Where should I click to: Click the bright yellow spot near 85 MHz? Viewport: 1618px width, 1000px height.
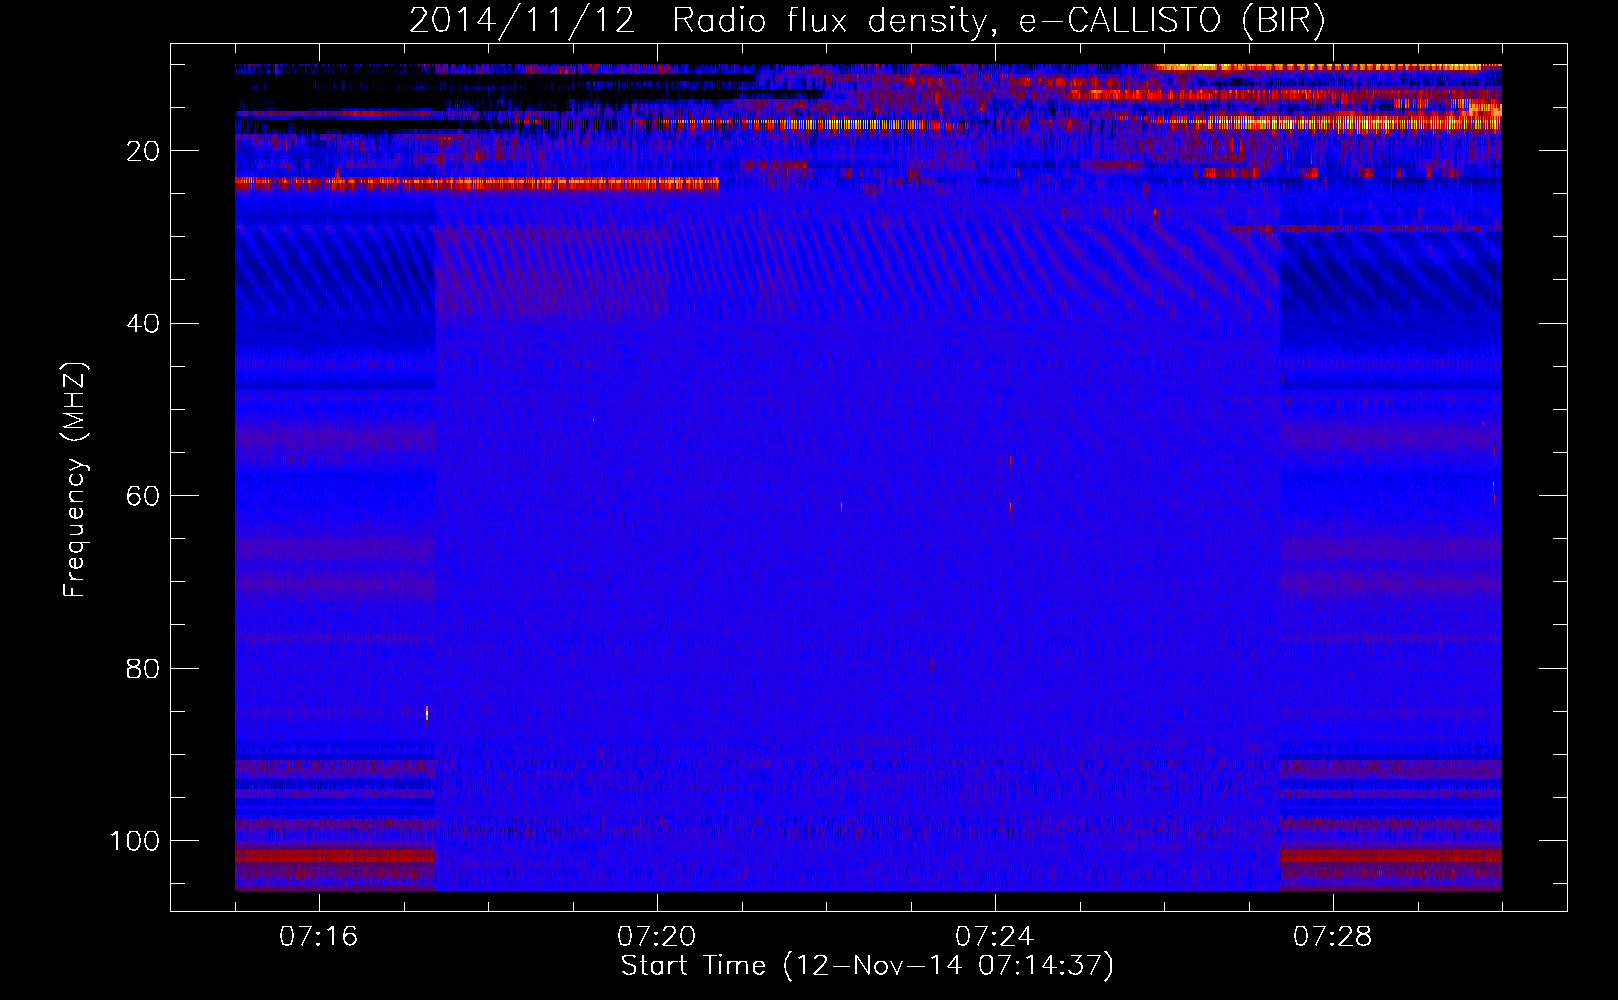point(427,713)
